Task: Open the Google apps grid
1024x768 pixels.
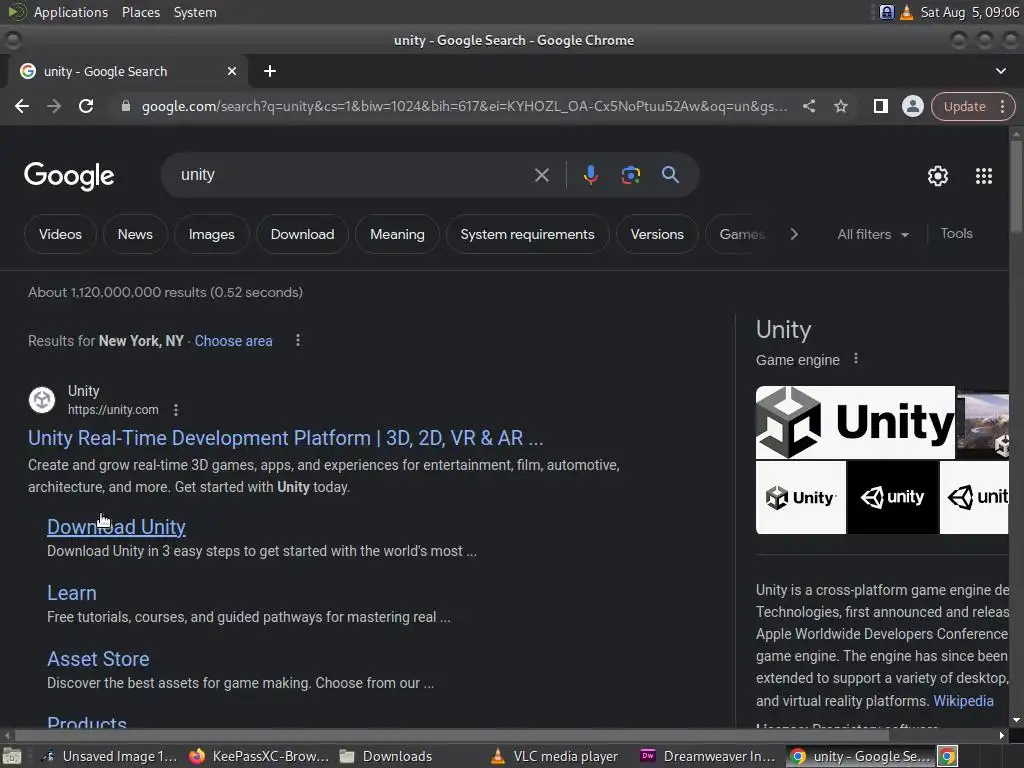Action: [x=984, y=176]
